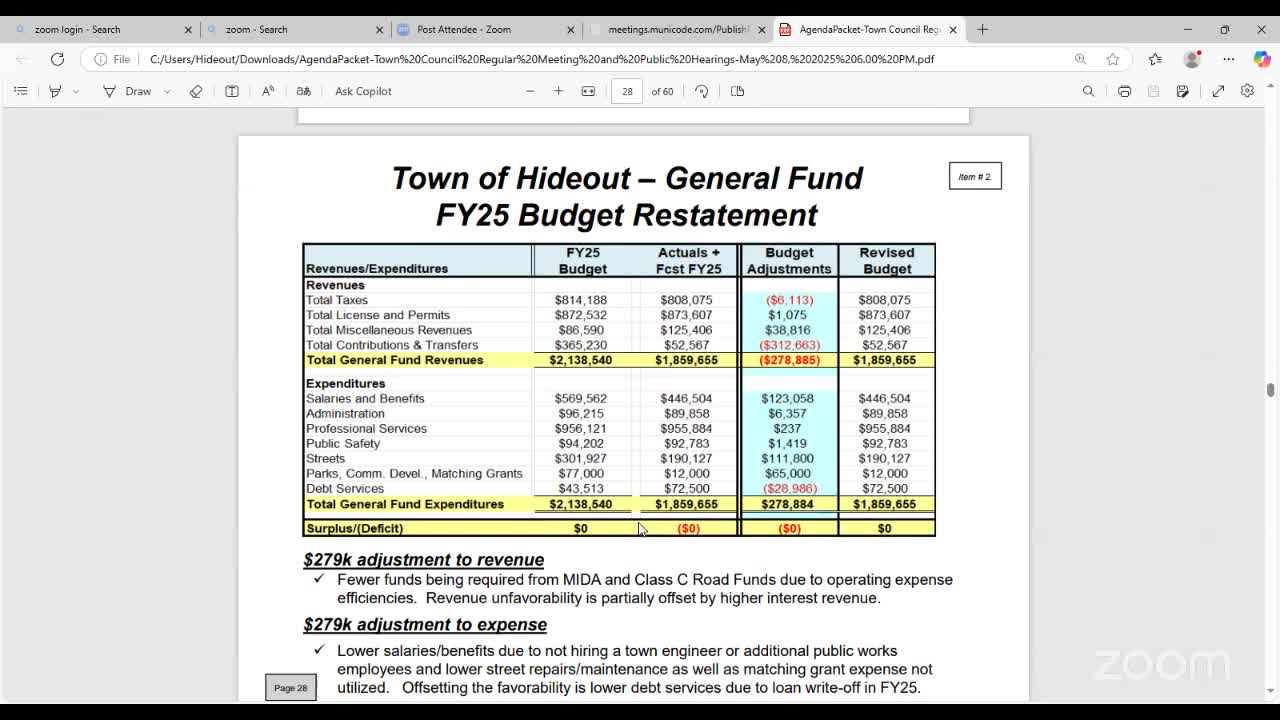Ask Copilot about this PDF
The width and height of the screenshot is (1280, 720).
click(363, 91)
